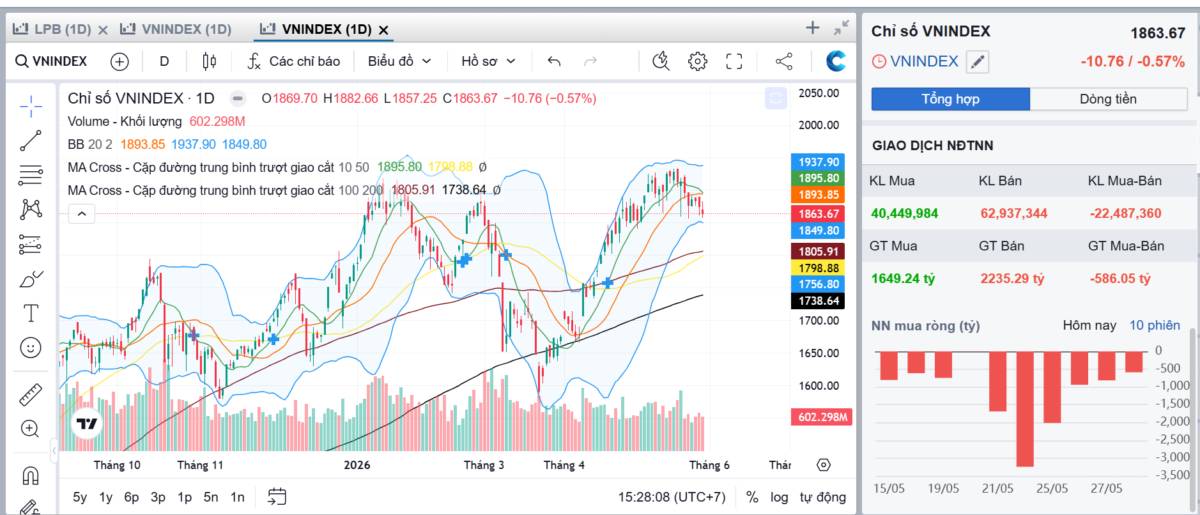Open chart settings gear
1200x515 pixels.
[698, 61]
